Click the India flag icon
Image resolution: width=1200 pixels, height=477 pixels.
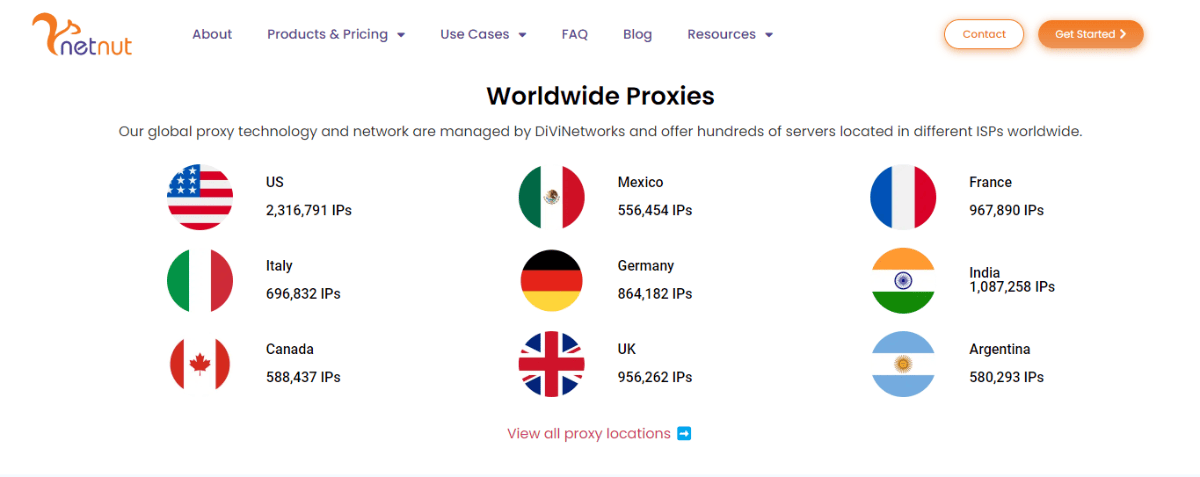tap(903, 281)
